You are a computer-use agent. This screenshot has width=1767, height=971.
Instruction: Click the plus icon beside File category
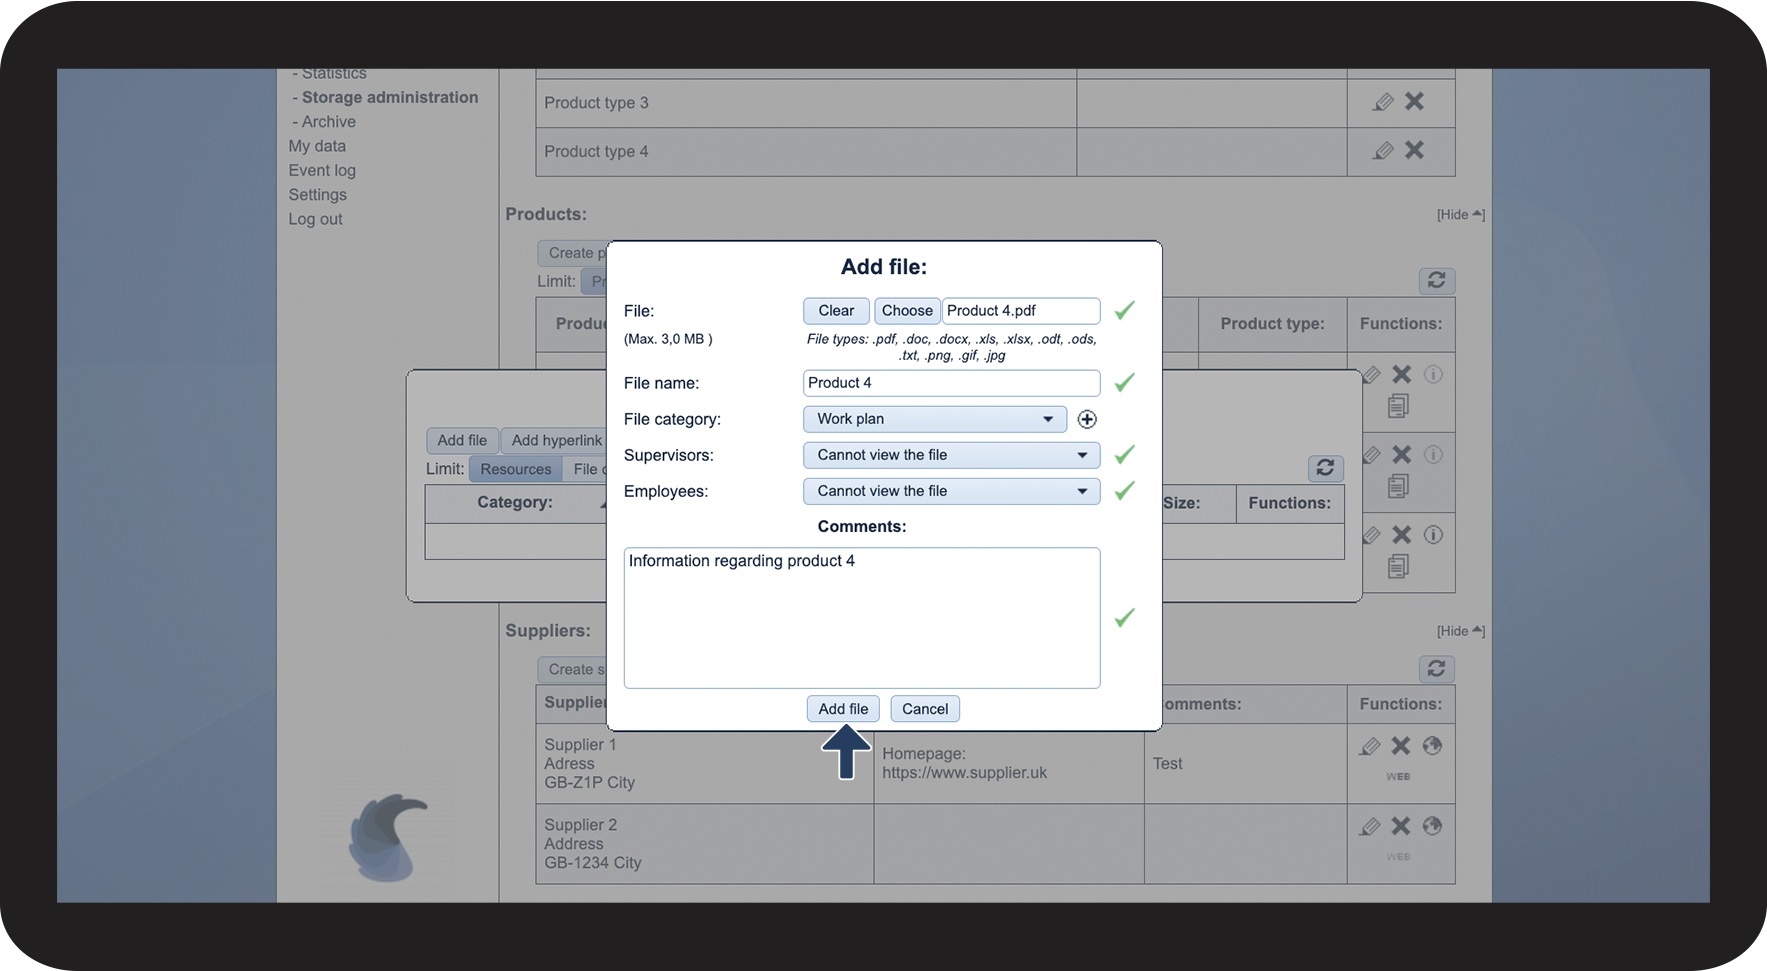[1087, 419]
